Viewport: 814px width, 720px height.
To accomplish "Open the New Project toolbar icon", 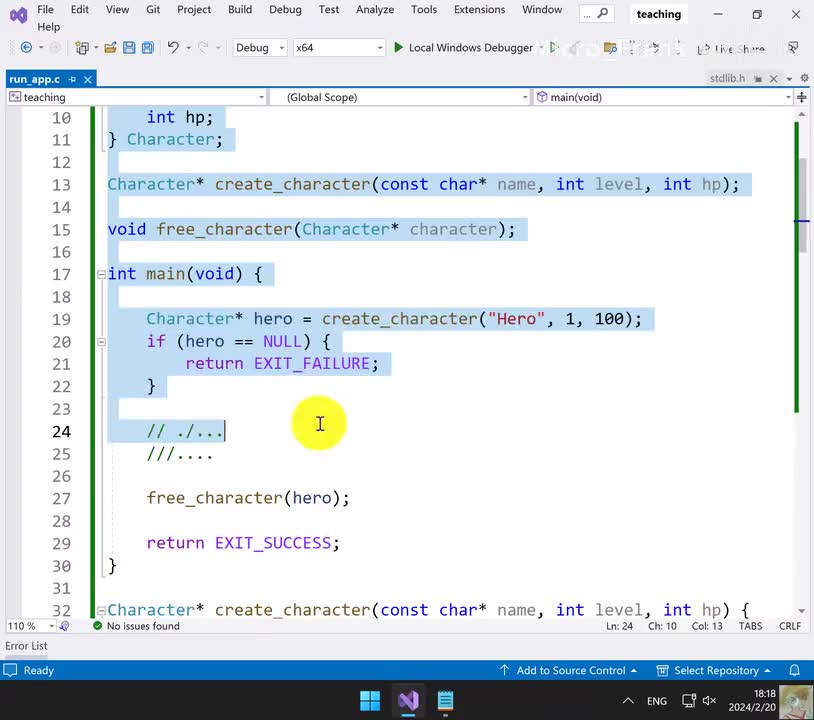I will point(82,48).
